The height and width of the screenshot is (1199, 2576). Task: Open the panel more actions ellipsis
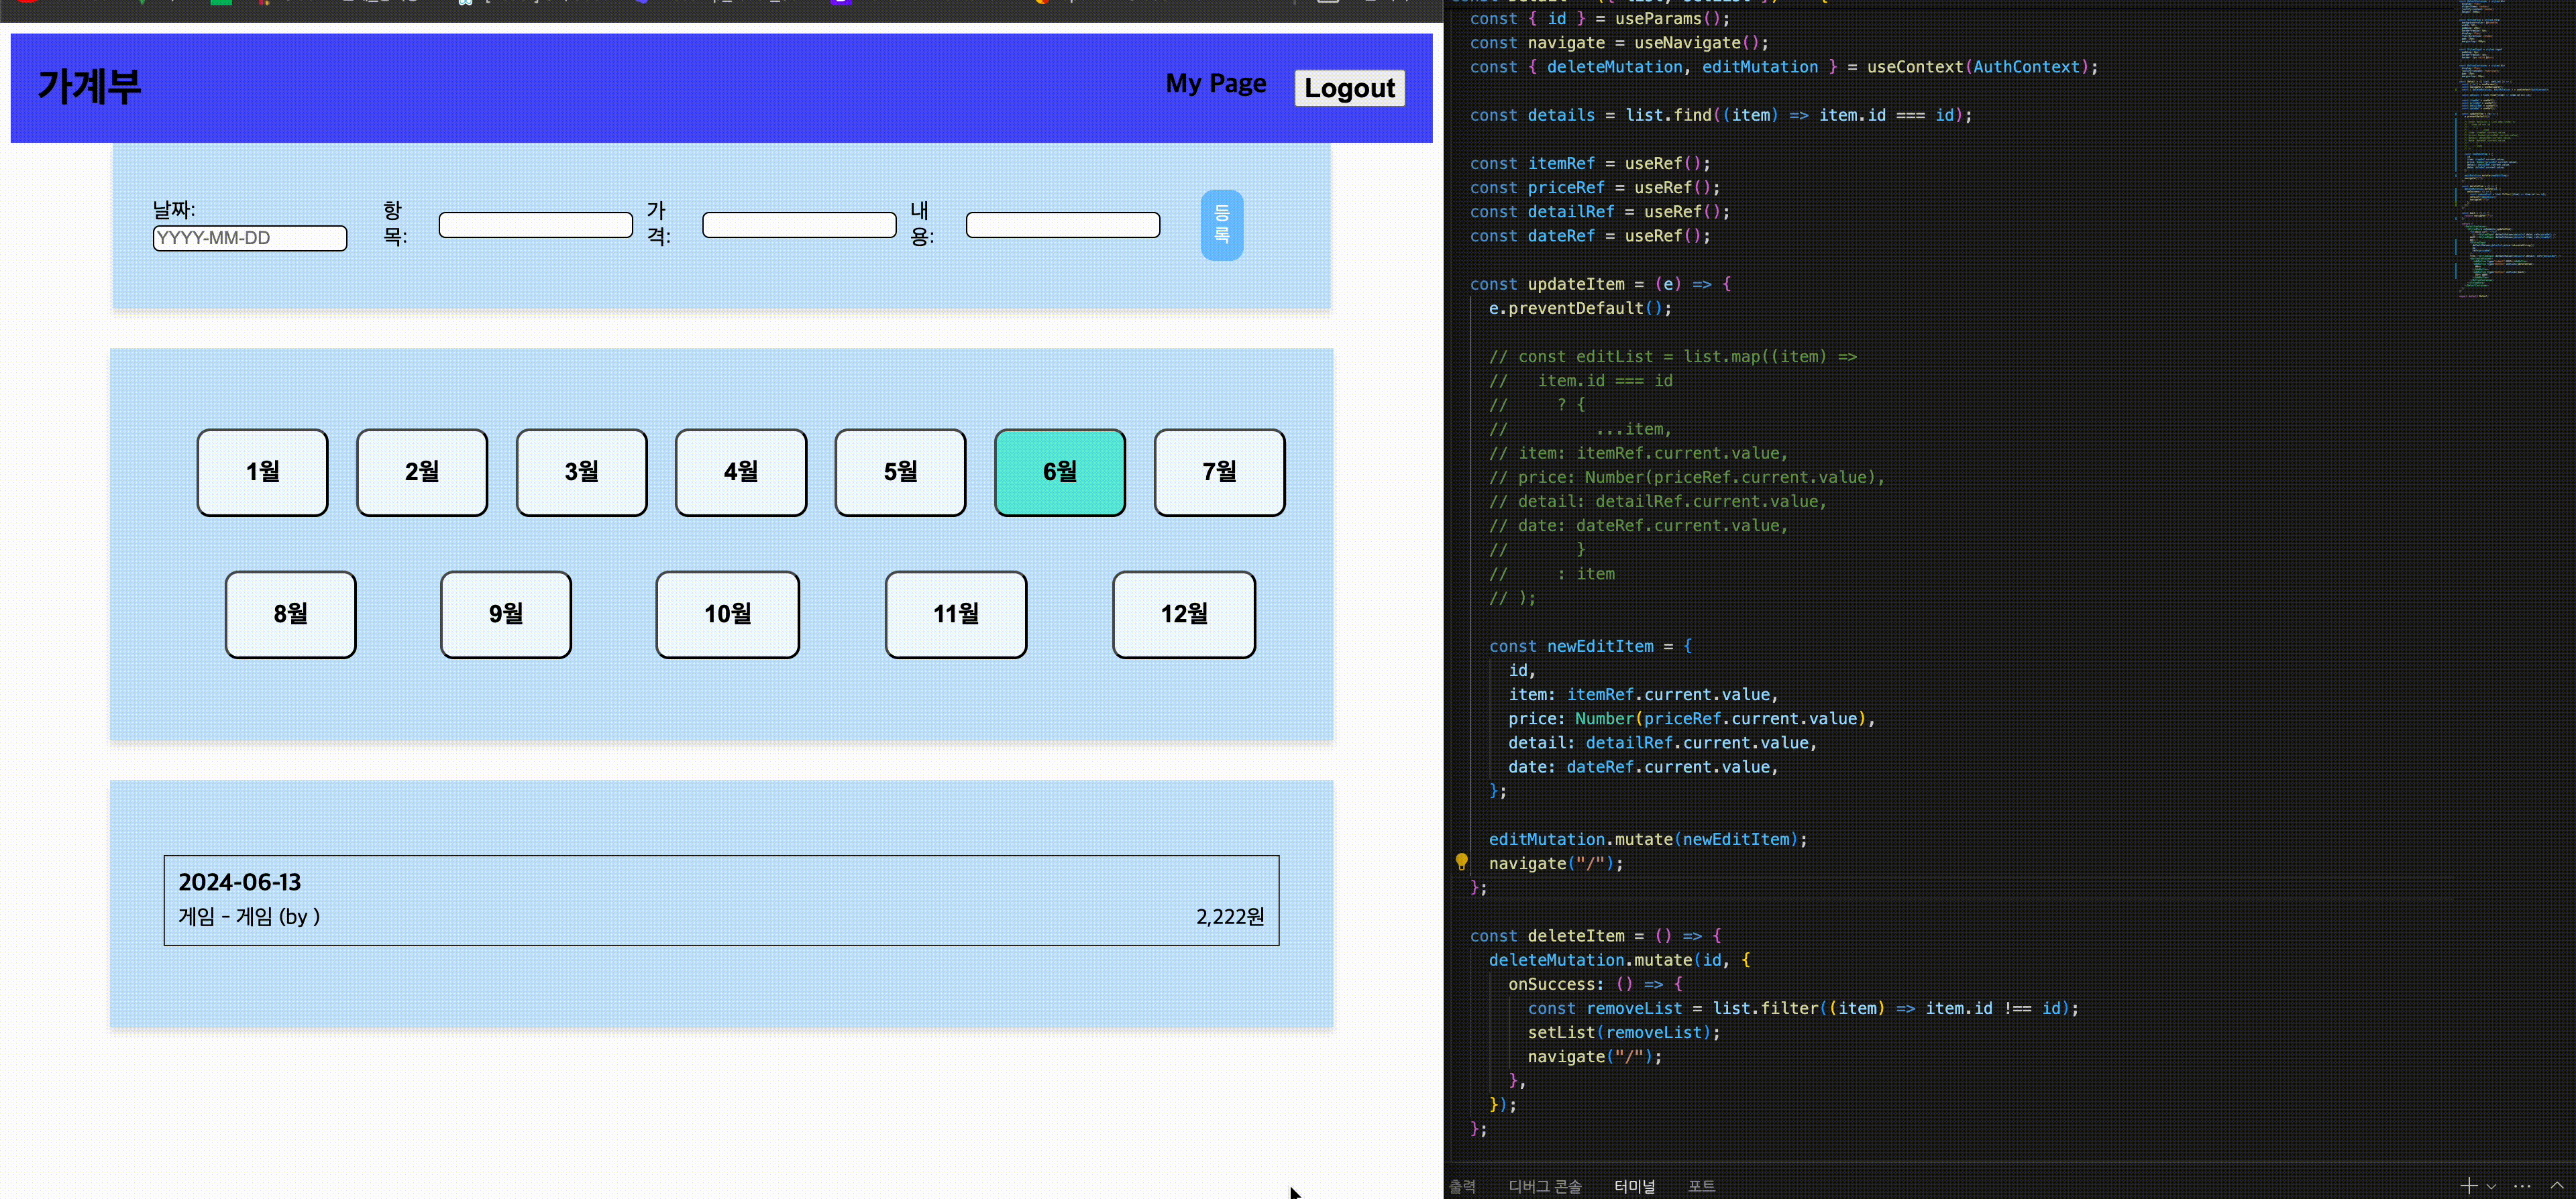[x=2523, y=1186]
